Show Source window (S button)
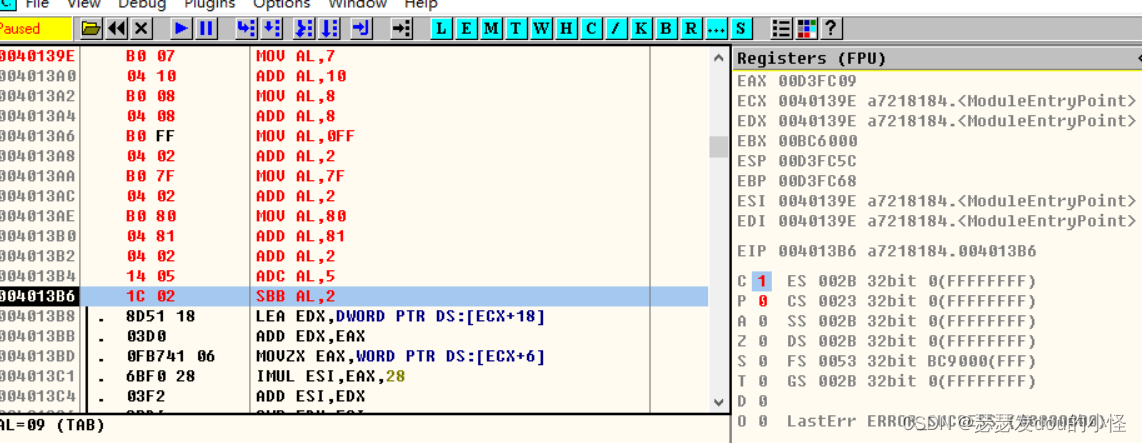1142x443 pixels. tap(741, 29)
